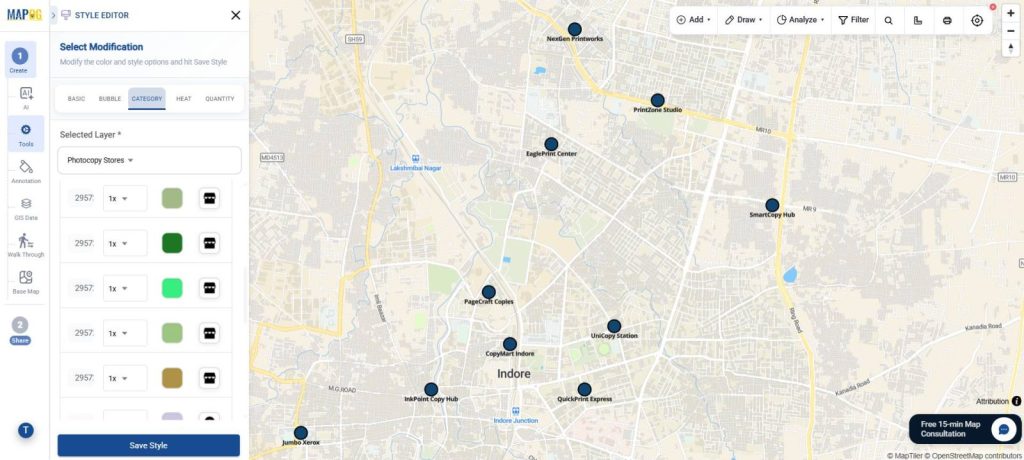Select the CopyMart Indore marker
This screenshot has height=460, width=1024.
[x=510, y=344]
